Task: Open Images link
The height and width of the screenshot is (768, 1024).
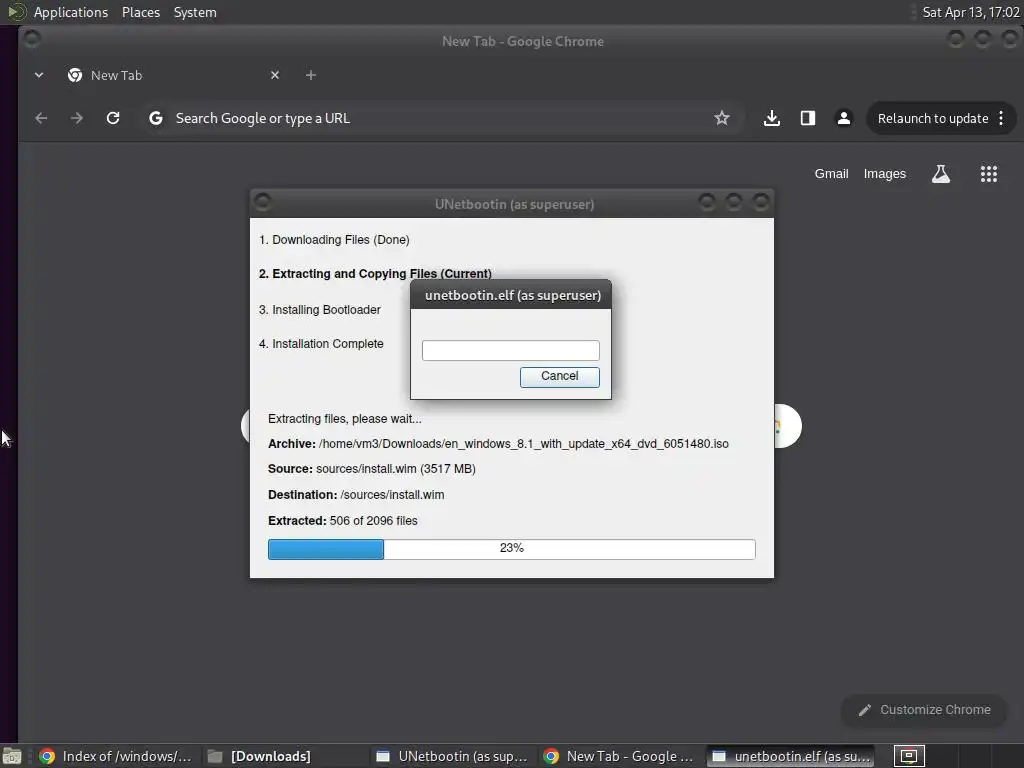Action: (885, 174)
